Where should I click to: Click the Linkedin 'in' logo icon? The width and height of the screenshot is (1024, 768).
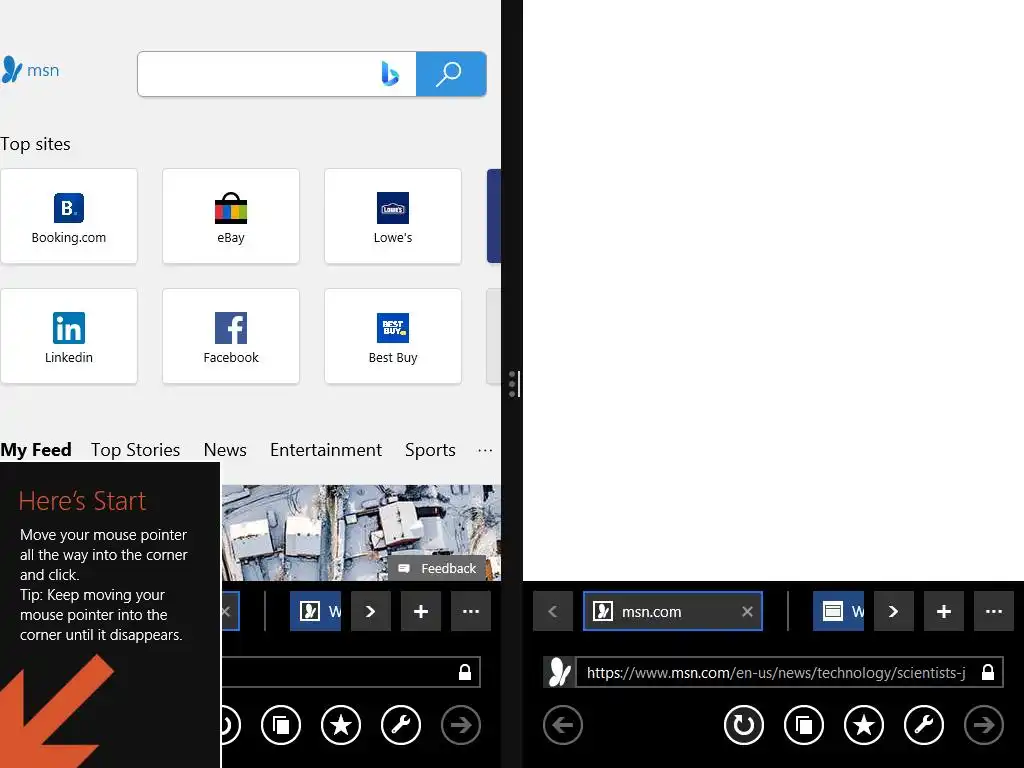[x=69, y=328]
